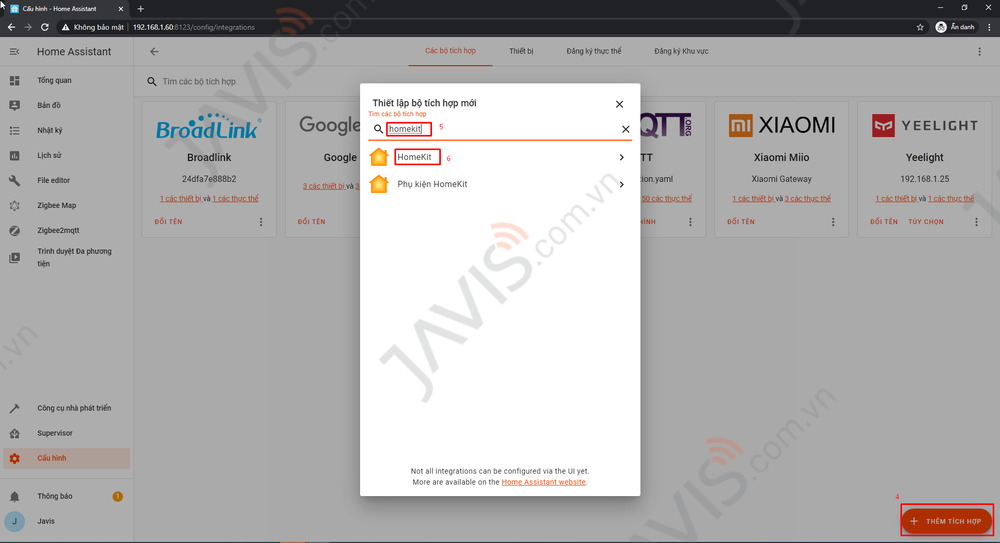The image size is (1000, 543).
Task: Click THÊM TÍCH HỢP add button
Action: 947,521
